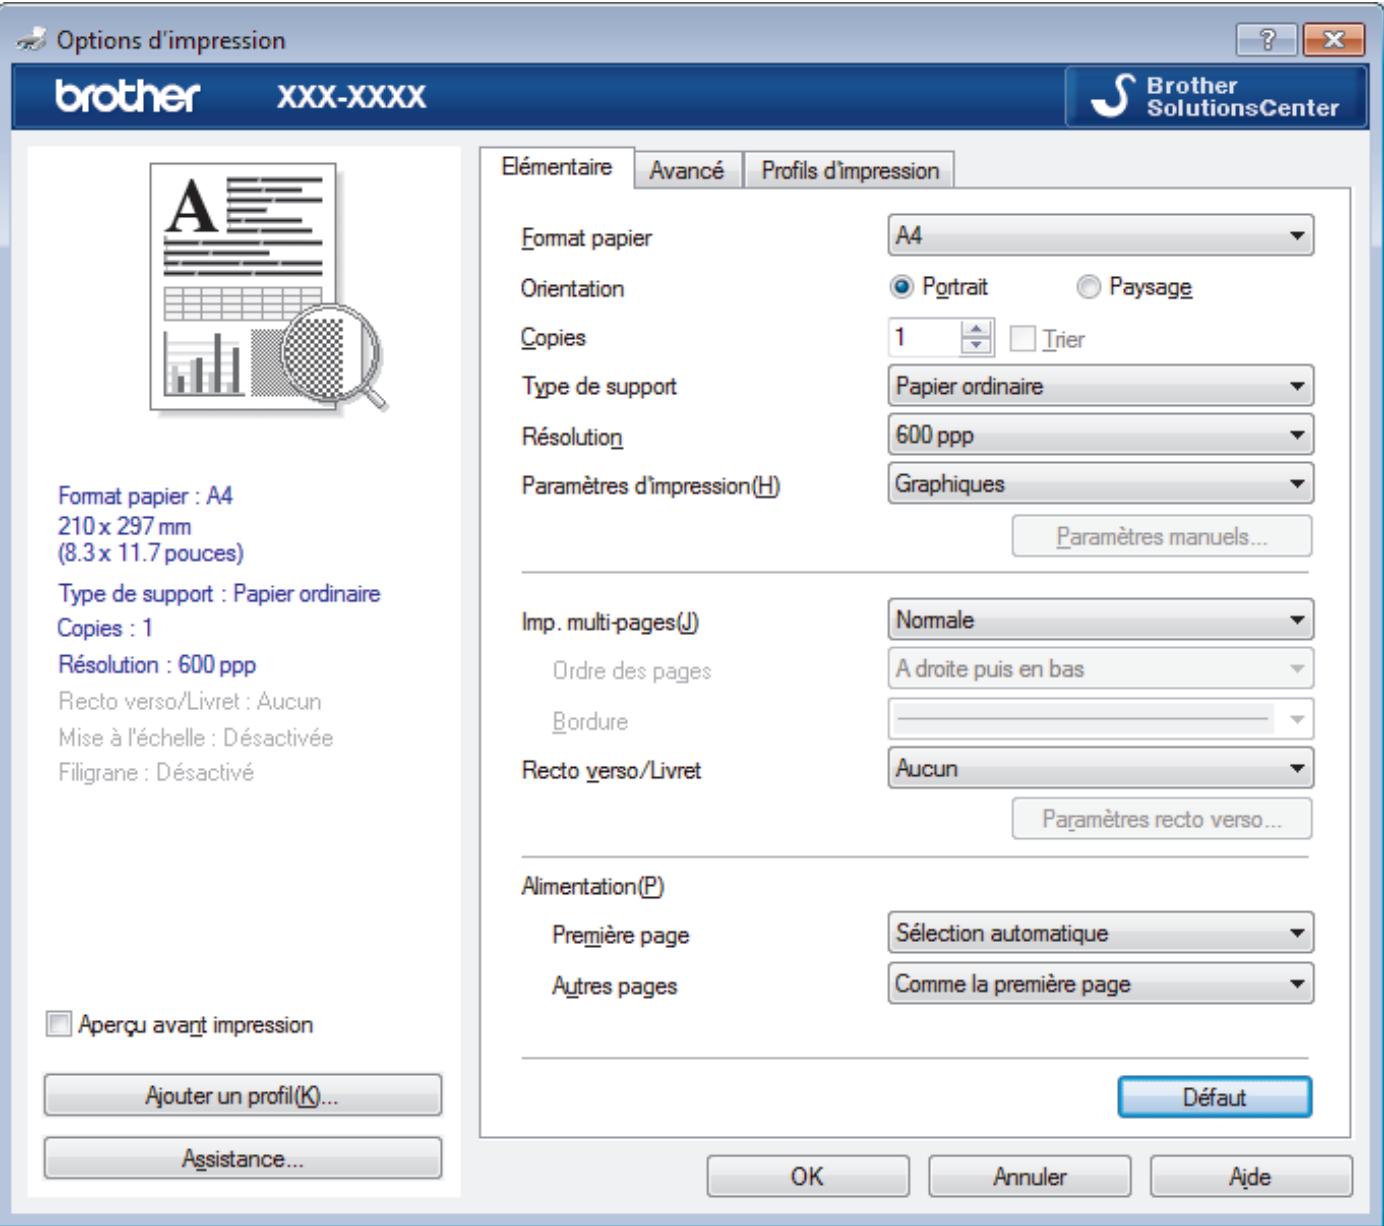Click the Alimentation(P) section label

pyautogui.click(x=592, y=886)
